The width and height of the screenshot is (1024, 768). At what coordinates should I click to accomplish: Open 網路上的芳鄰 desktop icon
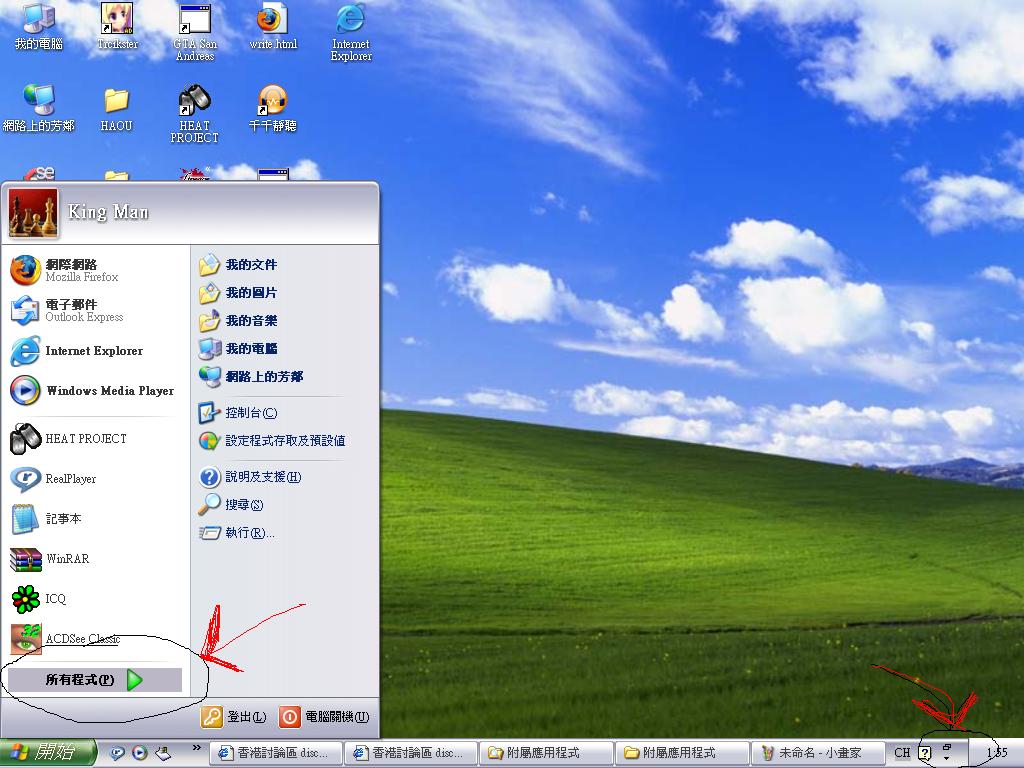tap(39, 108)
